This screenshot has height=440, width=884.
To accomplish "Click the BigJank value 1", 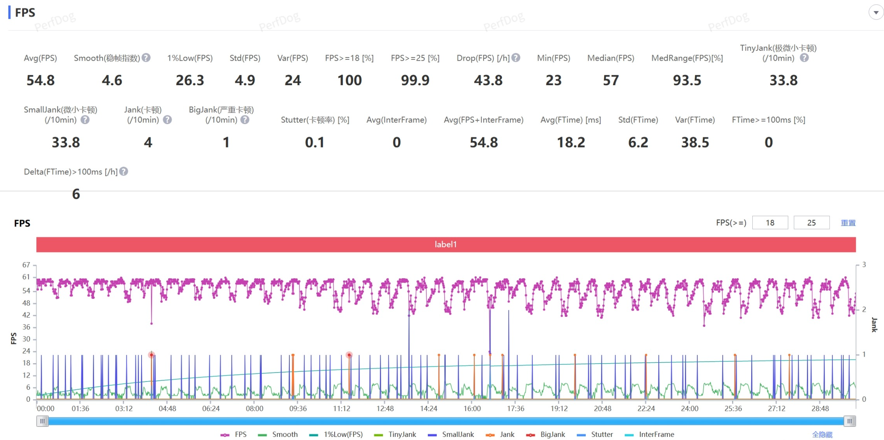I will point(226,143).
